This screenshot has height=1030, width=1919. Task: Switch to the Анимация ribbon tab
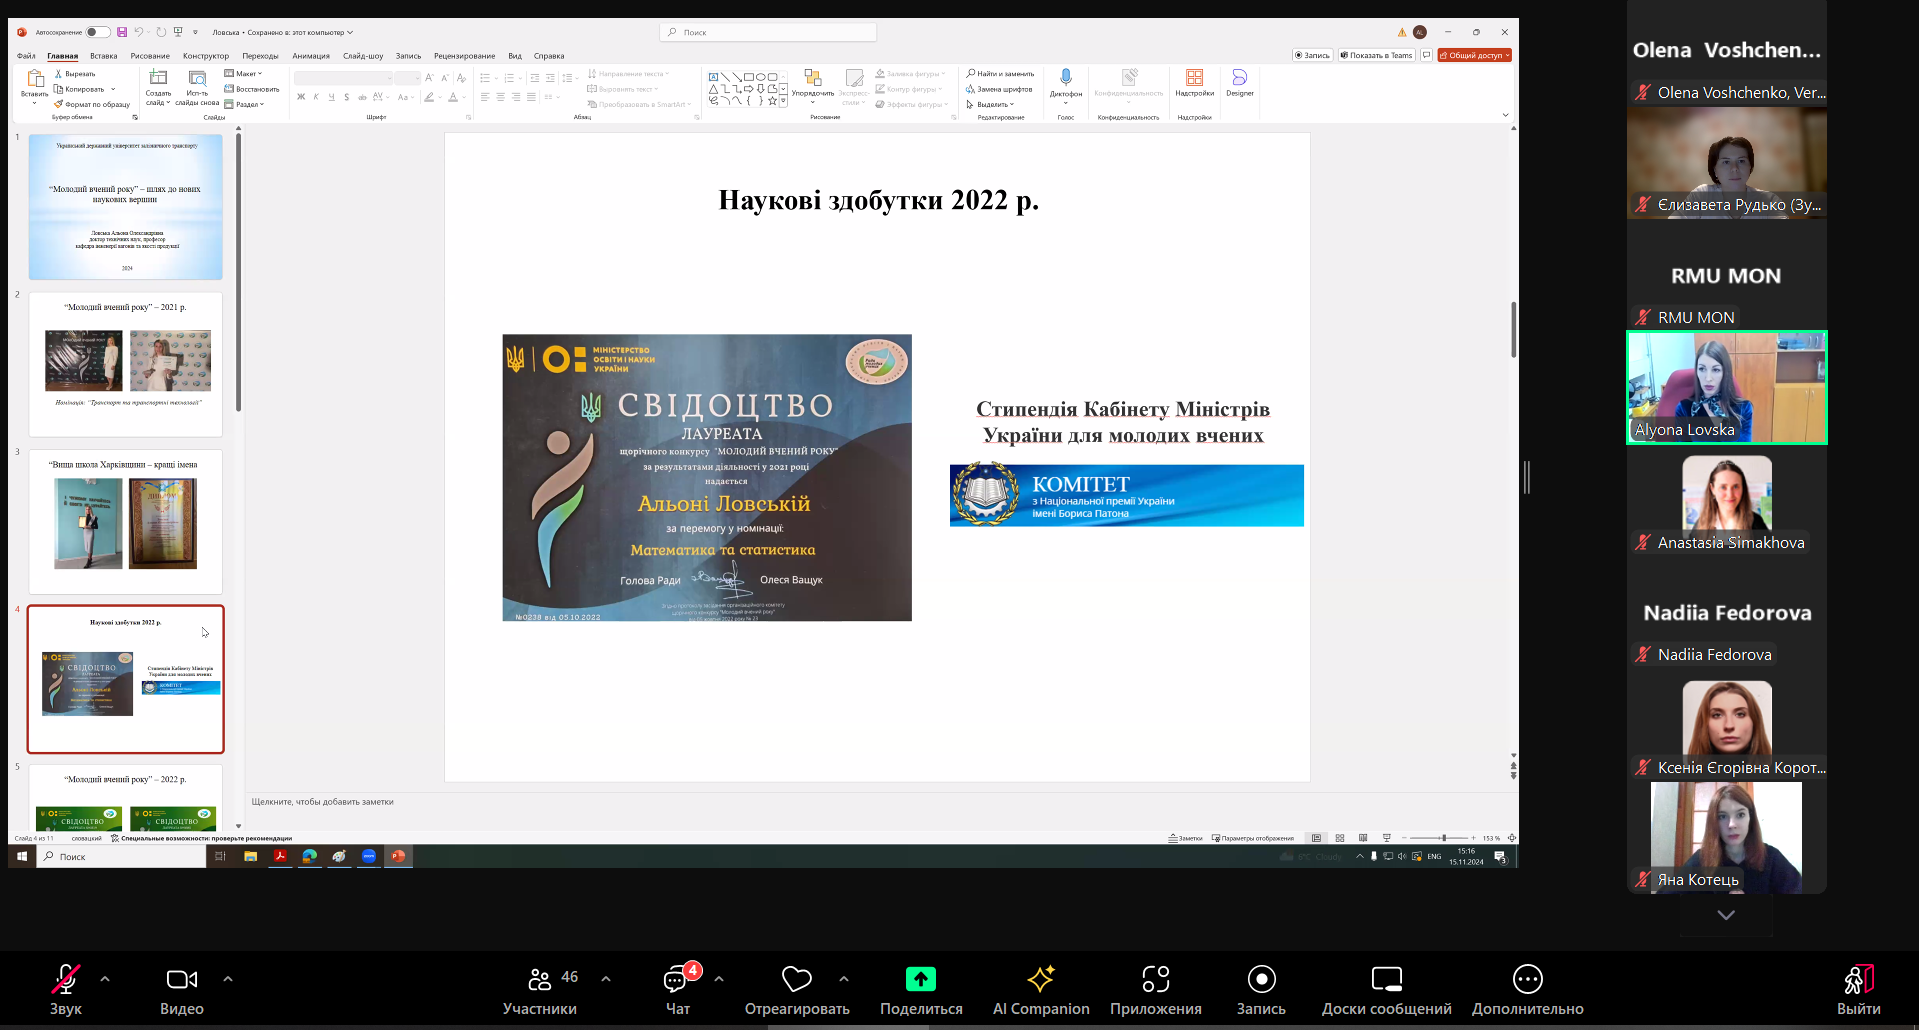311,56
